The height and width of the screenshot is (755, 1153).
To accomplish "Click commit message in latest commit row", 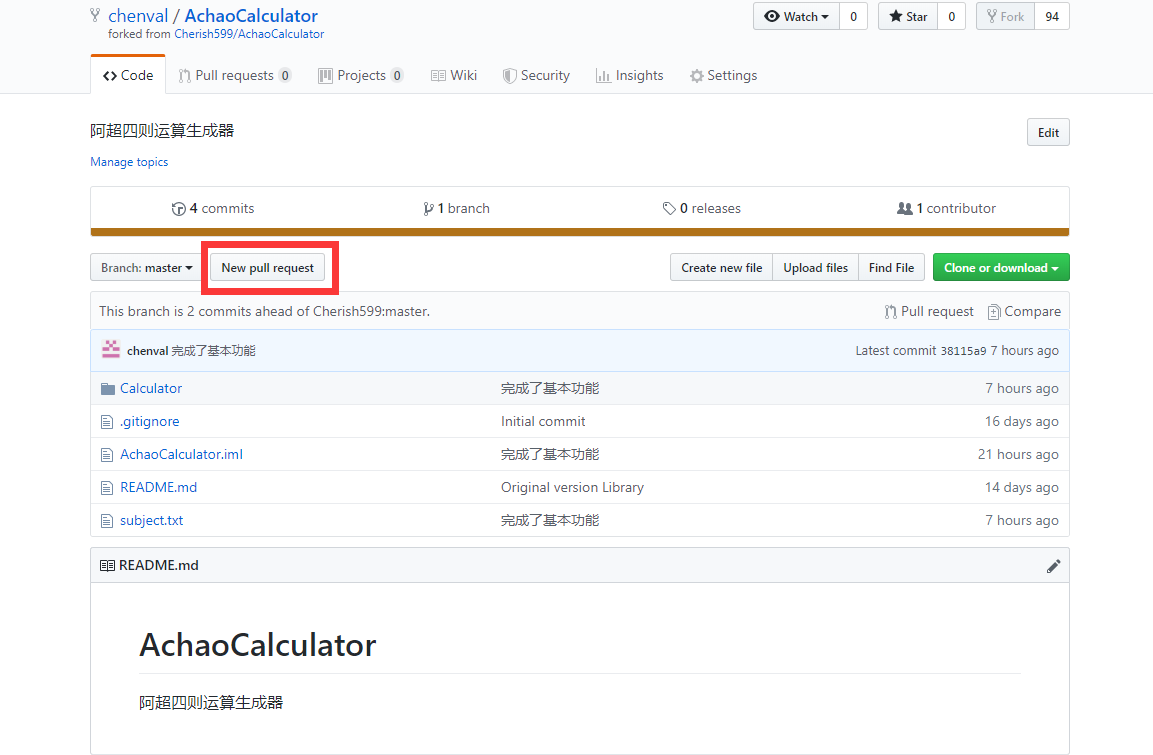I will 213,351.
